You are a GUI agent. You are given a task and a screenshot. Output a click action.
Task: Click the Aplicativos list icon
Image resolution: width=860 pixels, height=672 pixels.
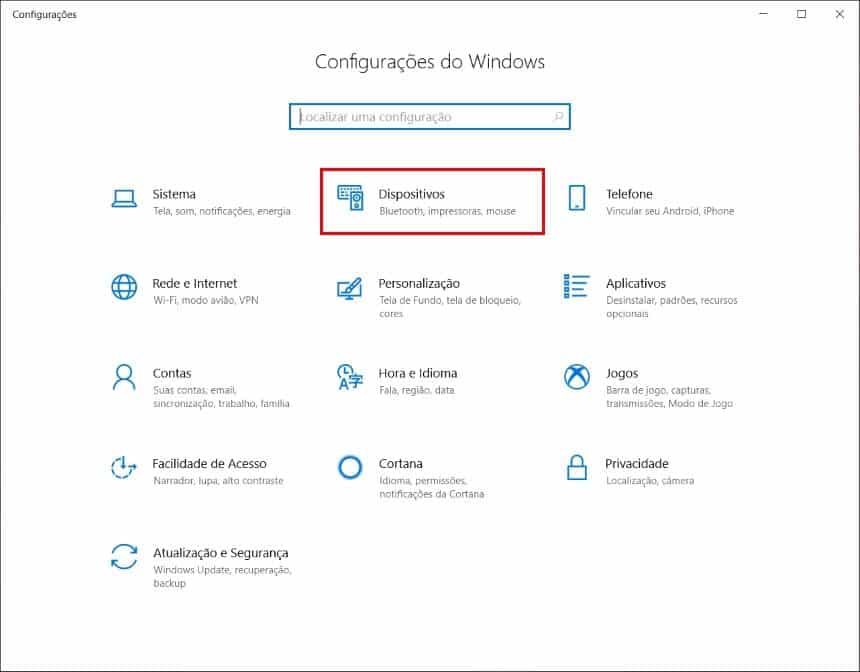click(576, 286)
